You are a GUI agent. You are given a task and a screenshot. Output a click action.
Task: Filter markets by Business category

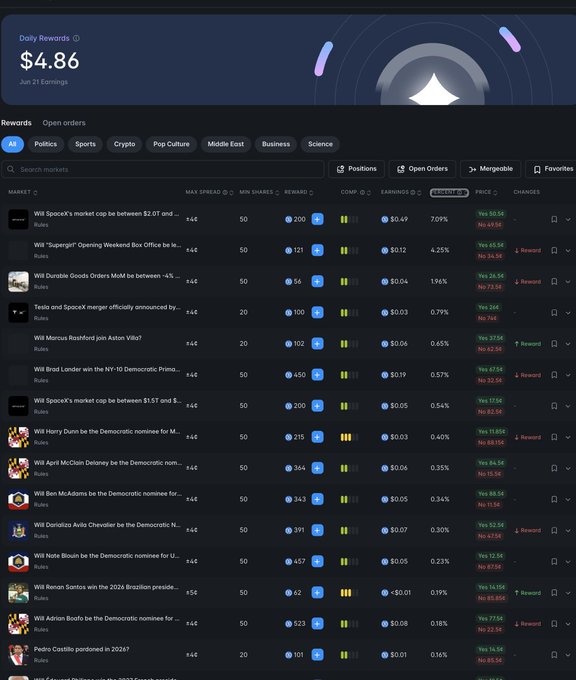[x=276, y=144]
